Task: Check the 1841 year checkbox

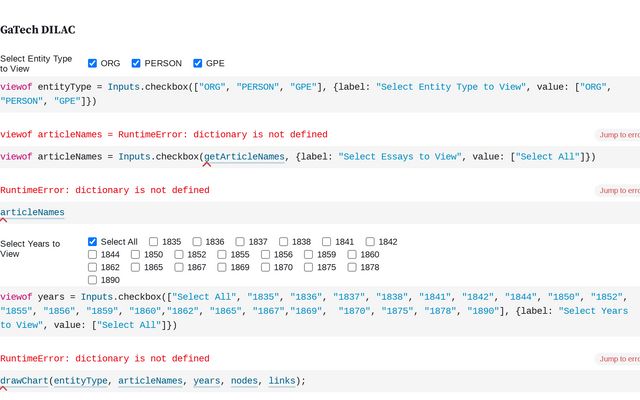Action: pyautogui.click(x=327, y=242)
